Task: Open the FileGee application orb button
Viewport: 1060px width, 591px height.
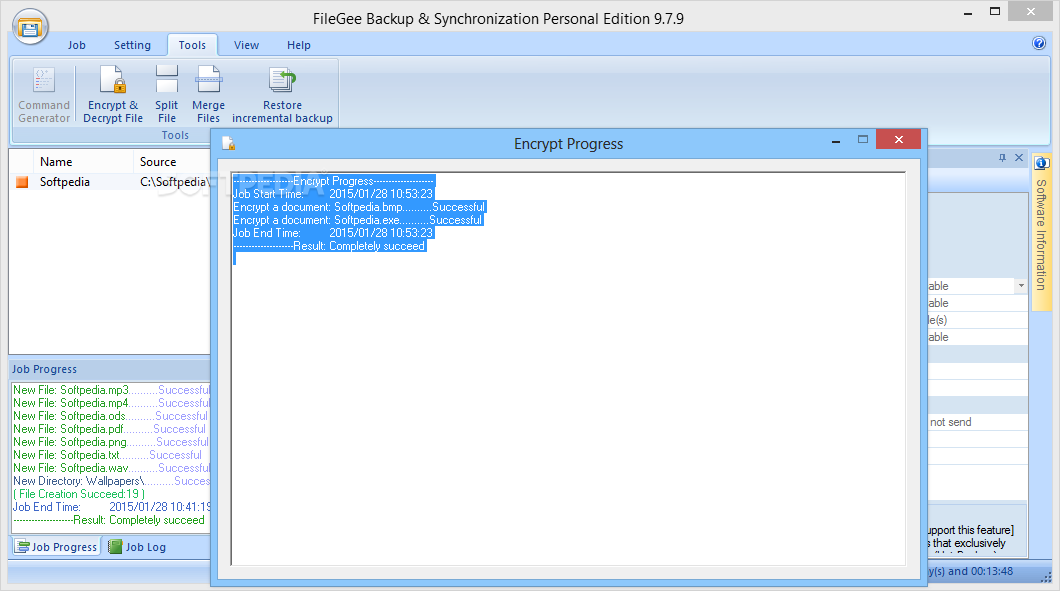Action: pyautogui.click(x=30, y=28)
